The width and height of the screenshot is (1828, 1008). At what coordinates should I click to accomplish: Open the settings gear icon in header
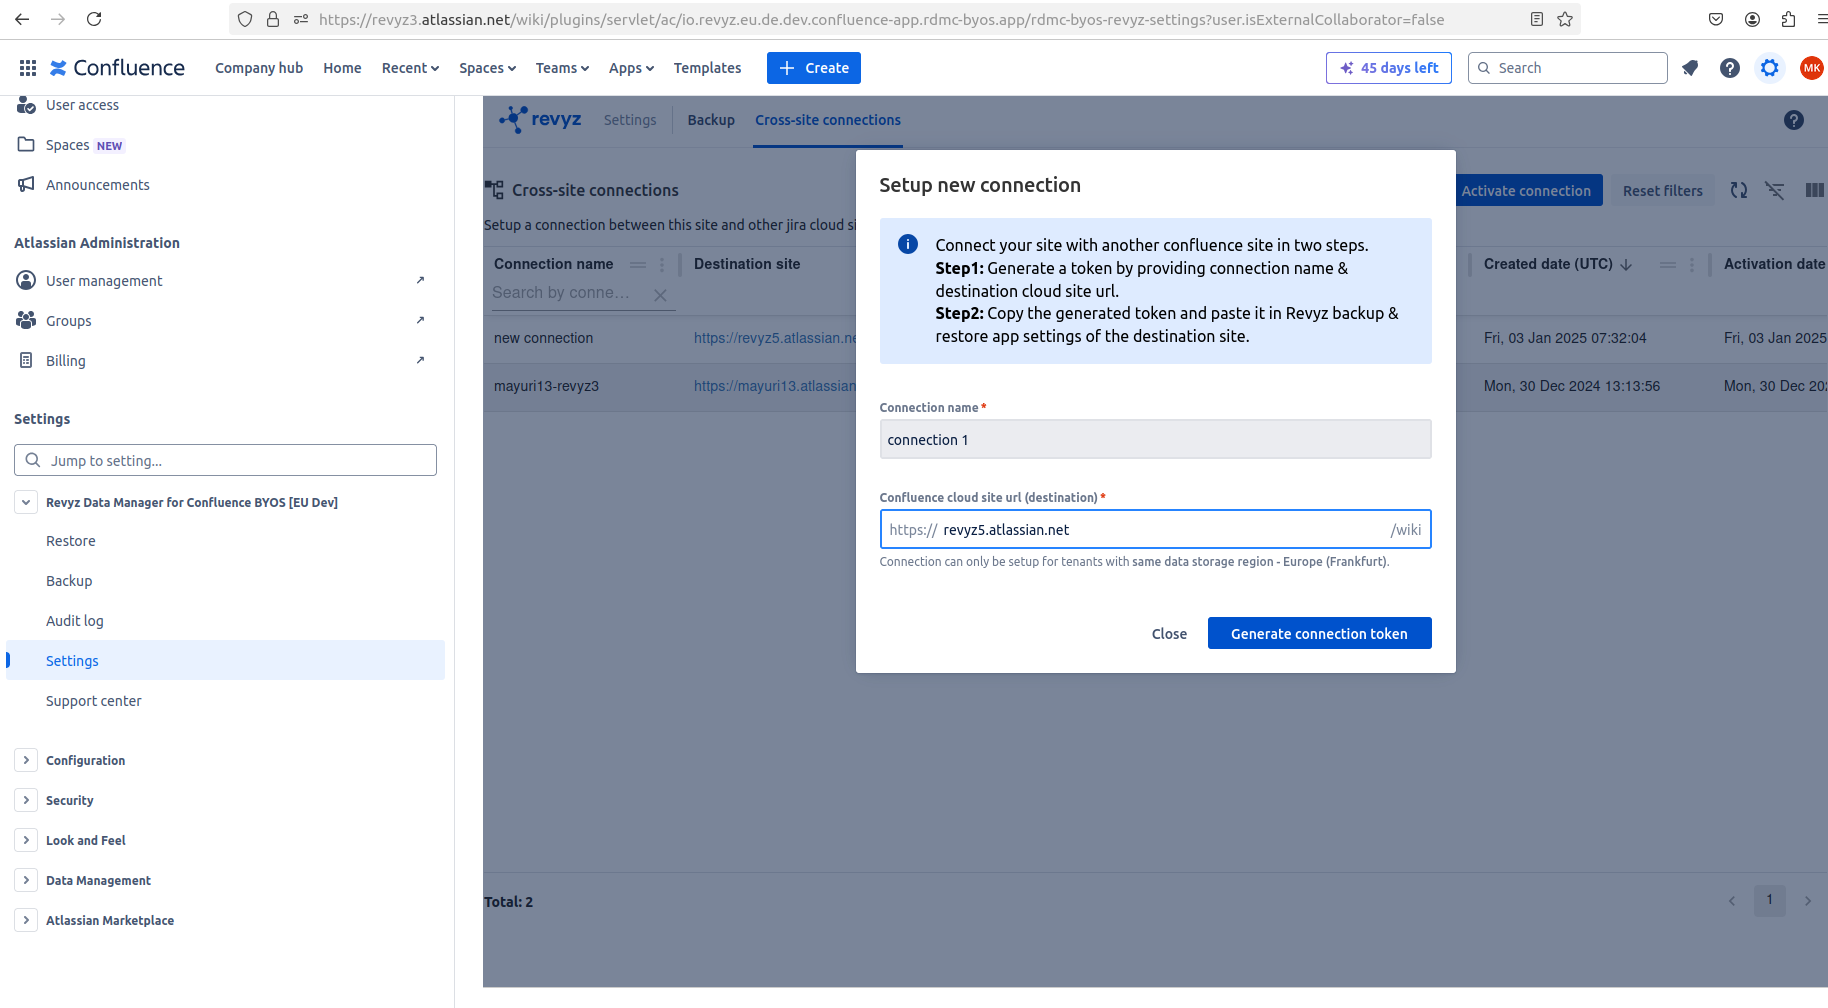tap(1770, 68)
